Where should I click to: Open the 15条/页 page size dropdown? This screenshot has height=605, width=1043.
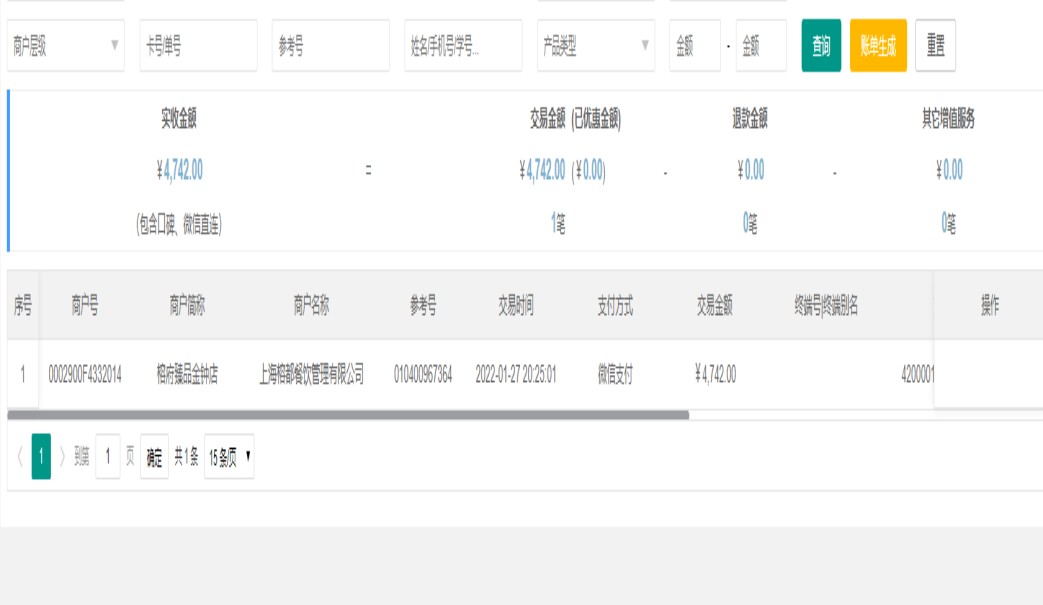tap(229, 457)
